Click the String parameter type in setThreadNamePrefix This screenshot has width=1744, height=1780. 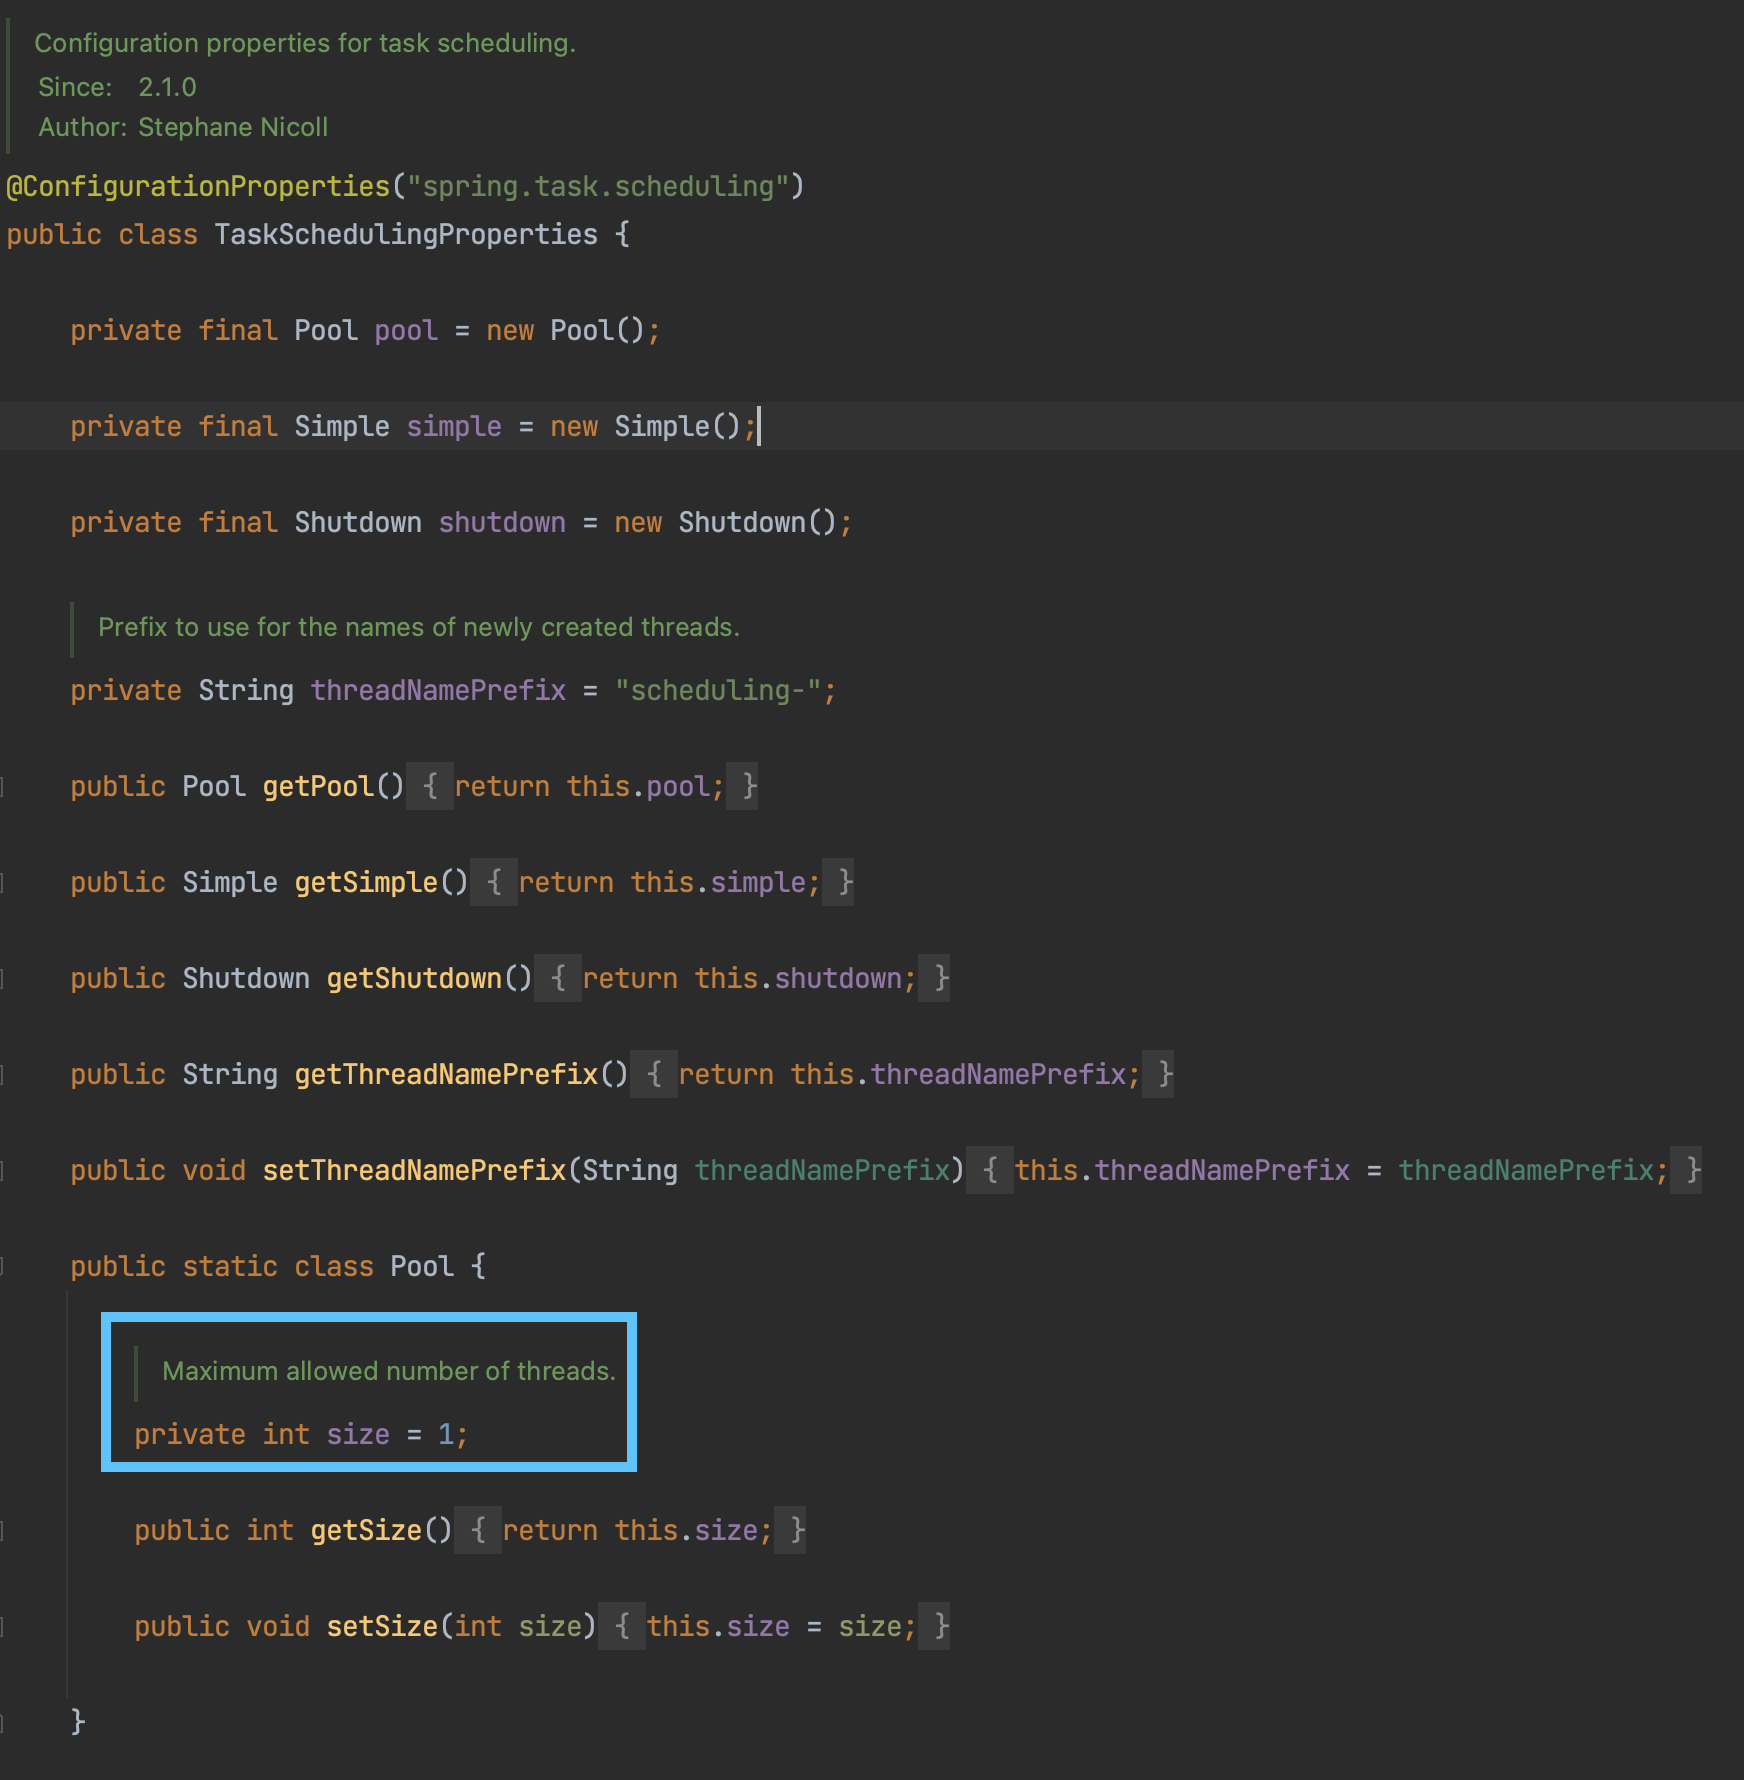pyautogui.click(x=630, y=1170)
